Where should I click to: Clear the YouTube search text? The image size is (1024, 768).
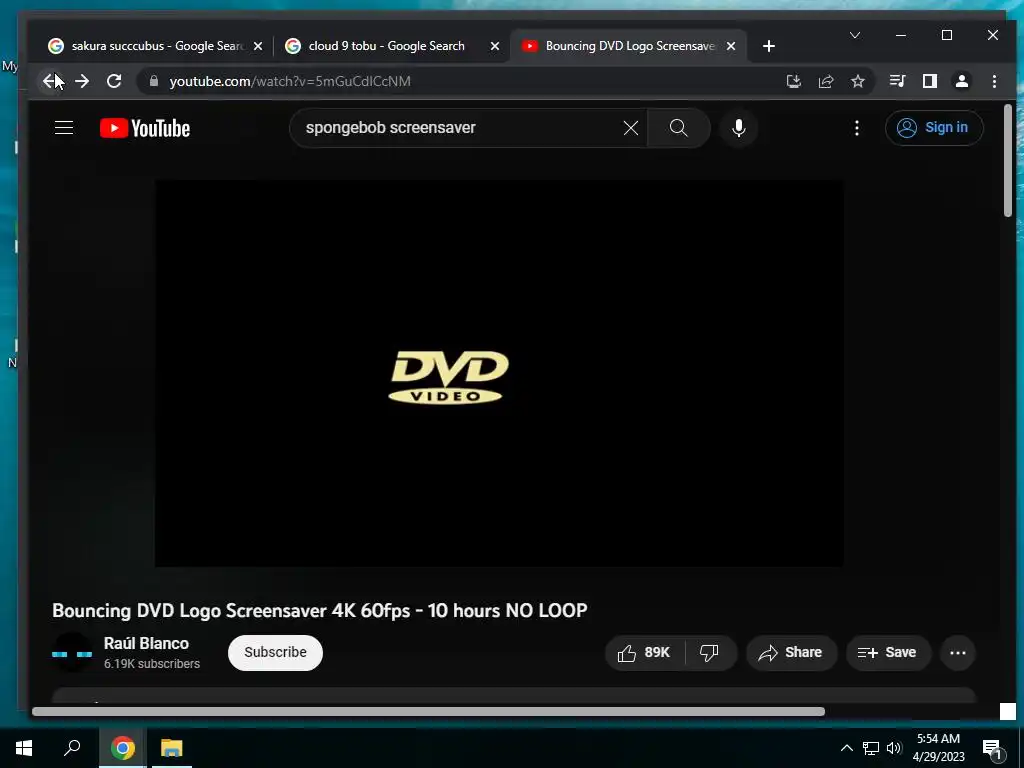tap(631, 128)
